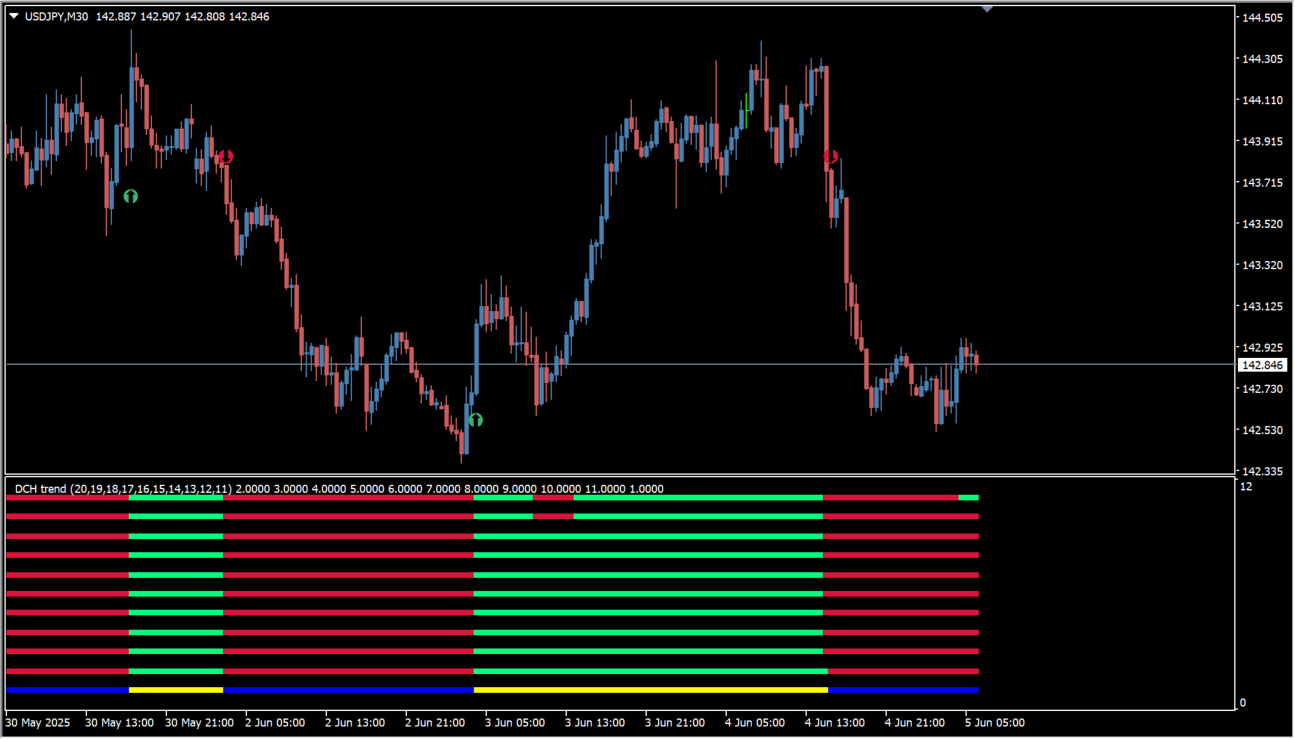The image size is (1295, 739).
Task: Click the short green segment ending the top indicator row
Action: (x=968, y=497)
